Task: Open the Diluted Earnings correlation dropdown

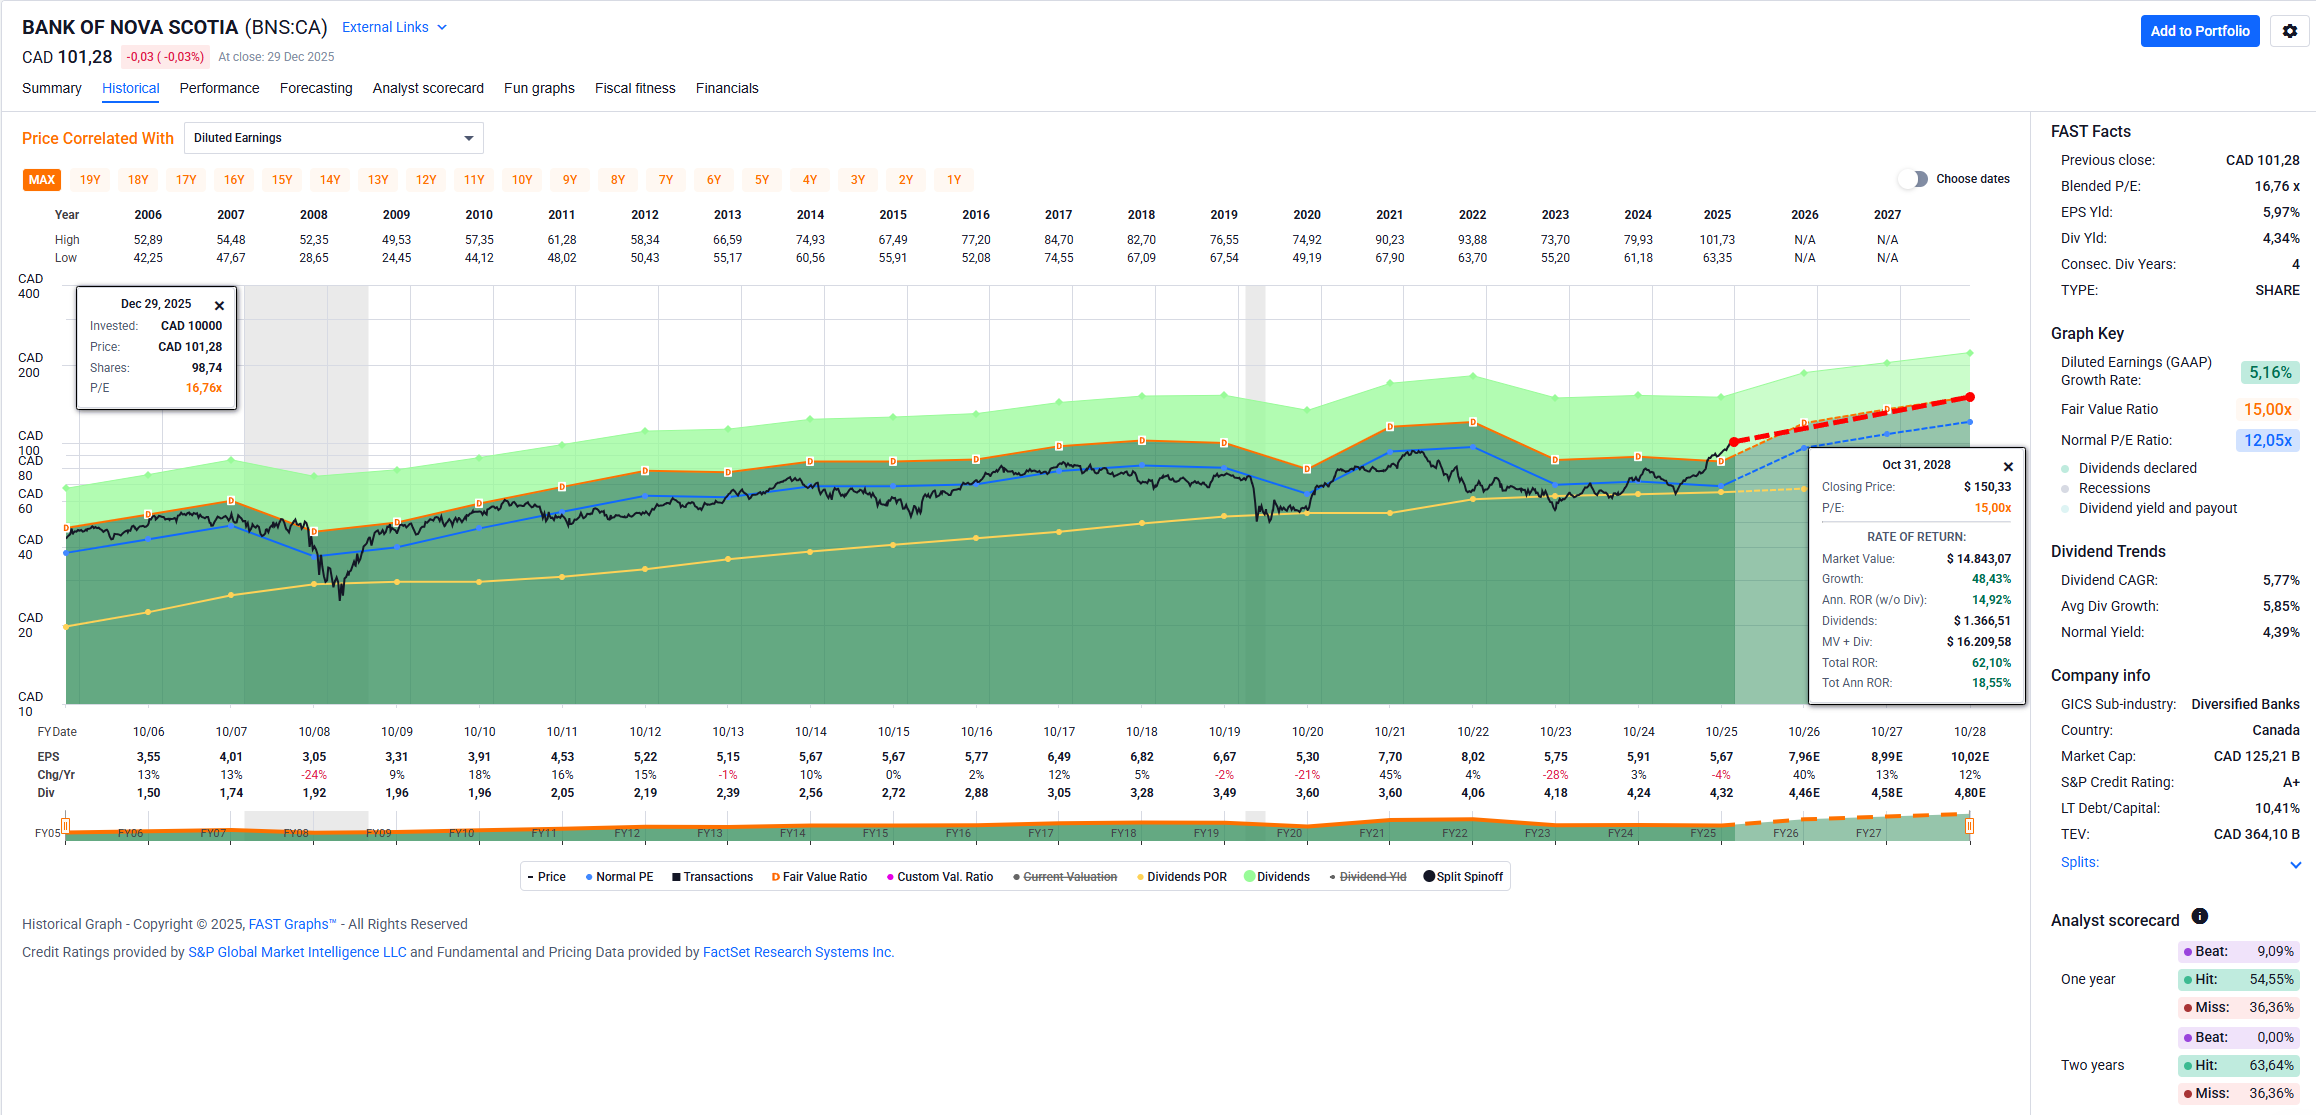Action: 333,138
